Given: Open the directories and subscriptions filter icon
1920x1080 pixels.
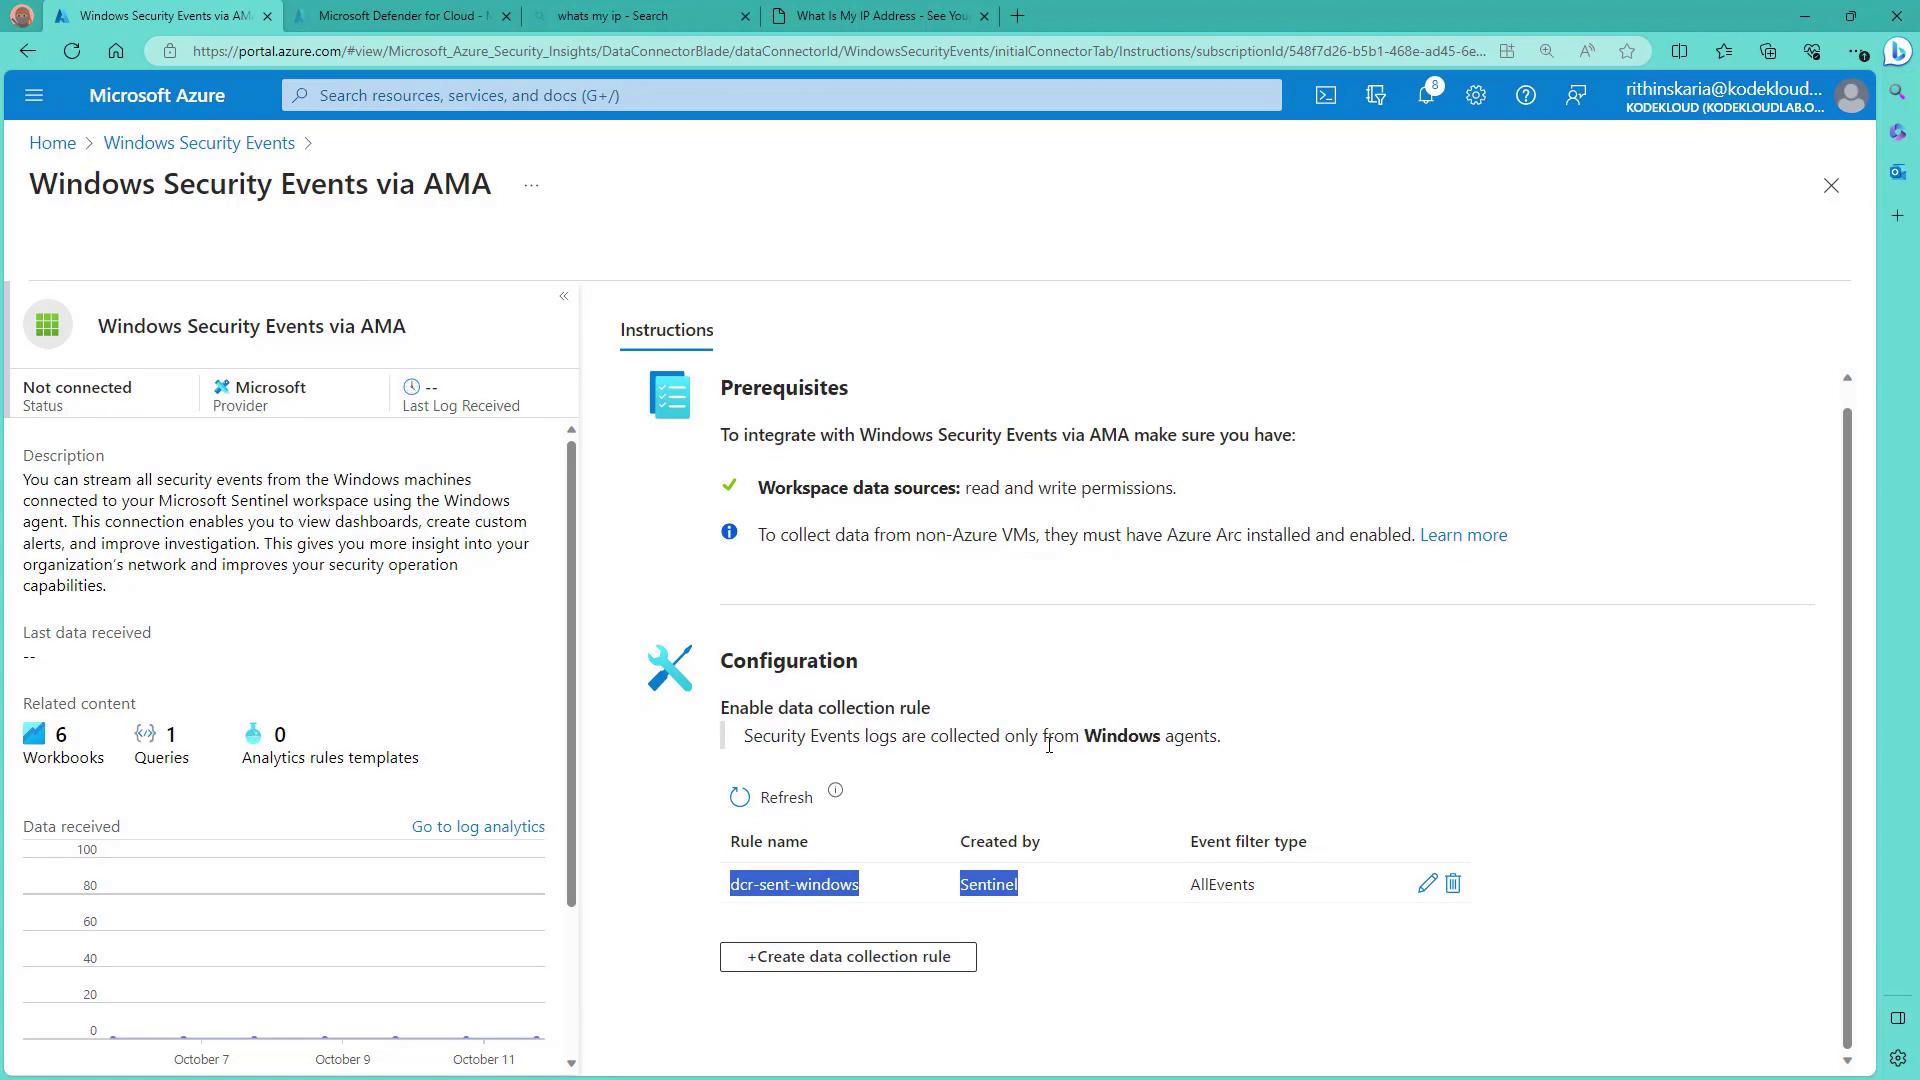Looking at the screenshot, I should 1376,96.
